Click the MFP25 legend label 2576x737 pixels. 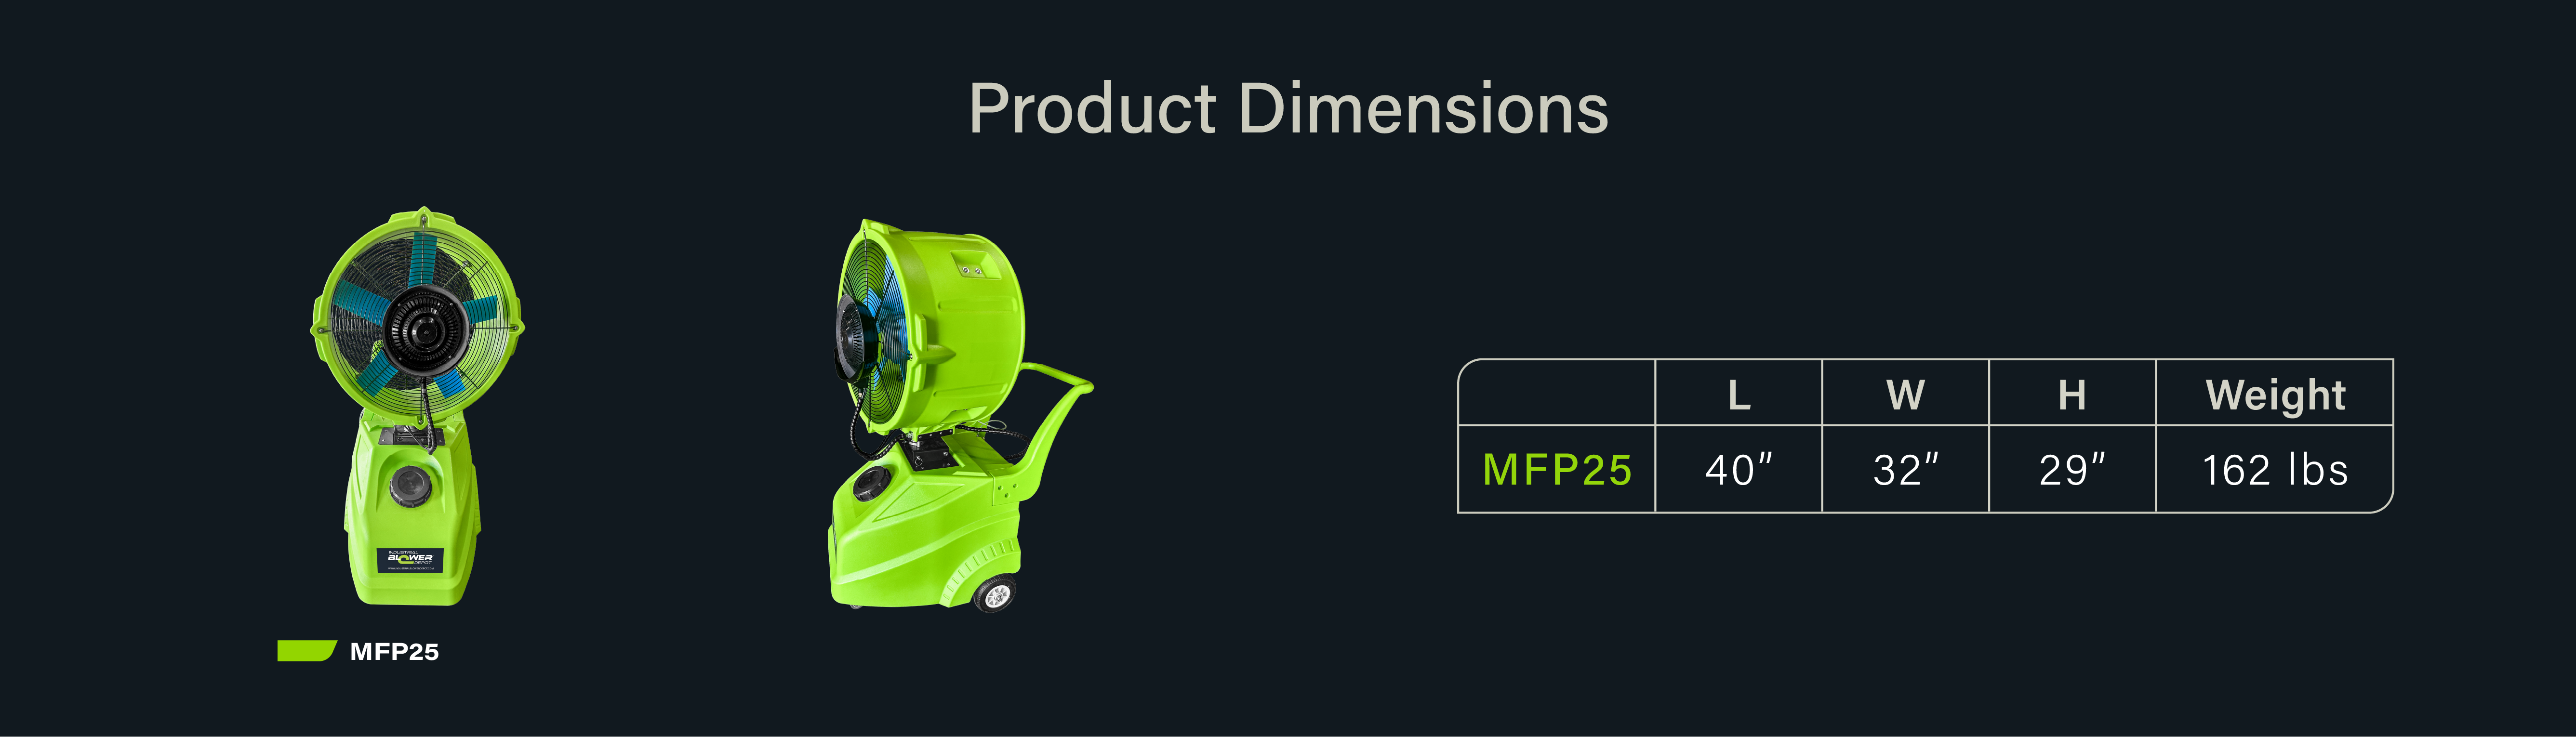click(394, 652)
